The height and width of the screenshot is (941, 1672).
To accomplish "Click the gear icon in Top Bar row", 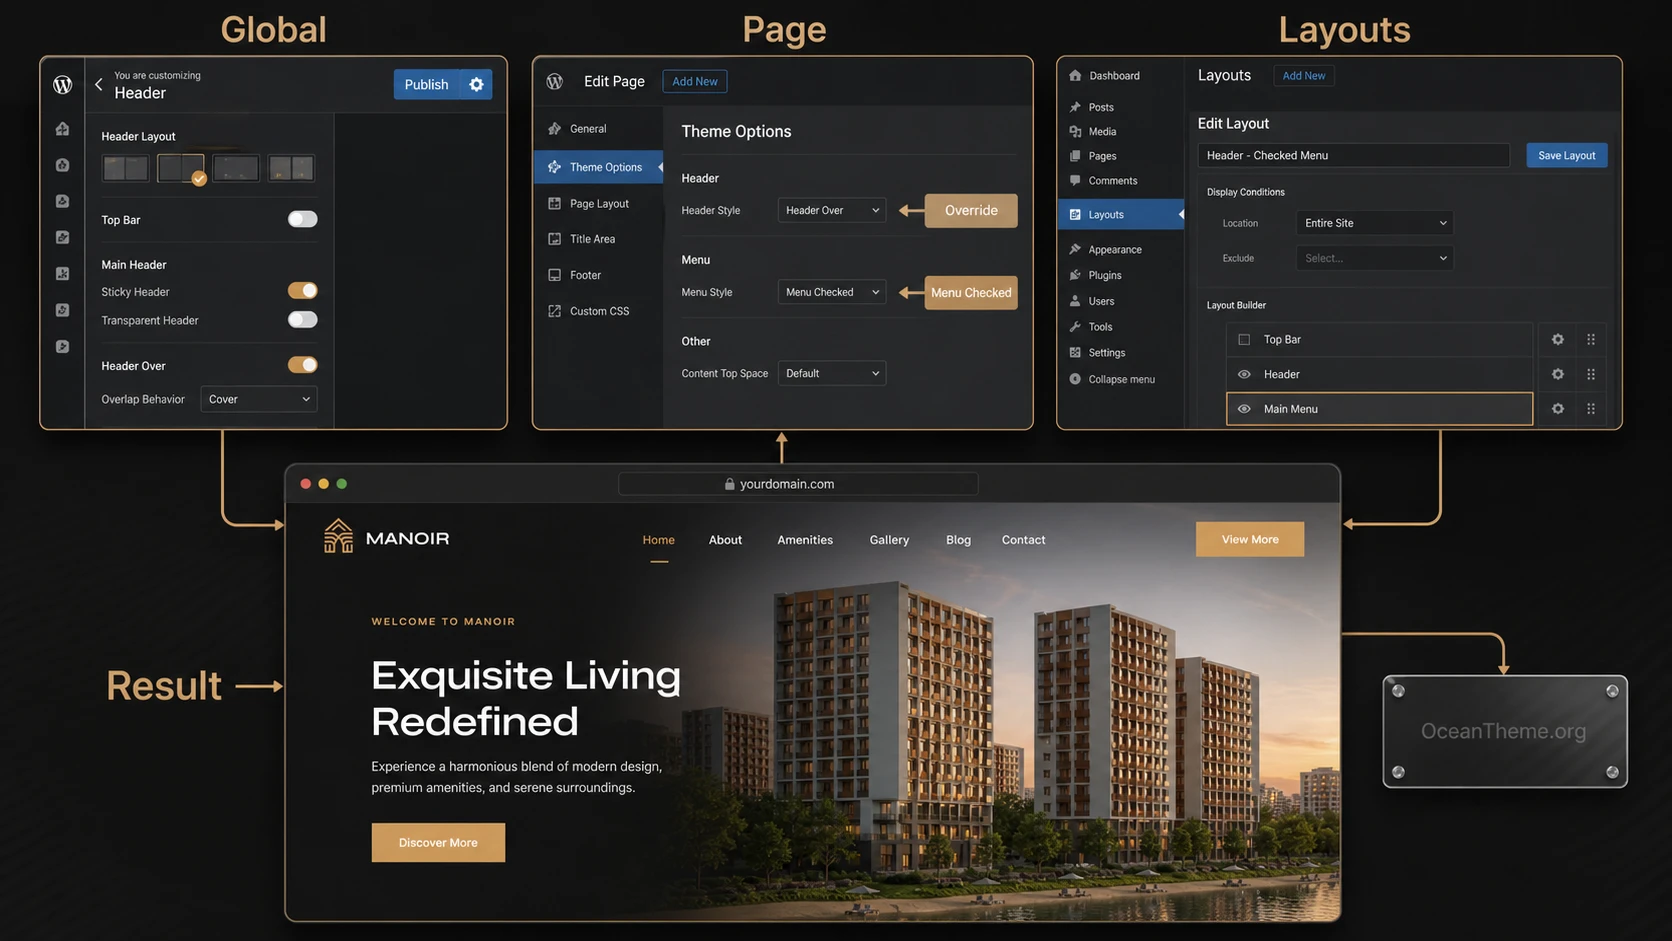I will [1558, 339].
